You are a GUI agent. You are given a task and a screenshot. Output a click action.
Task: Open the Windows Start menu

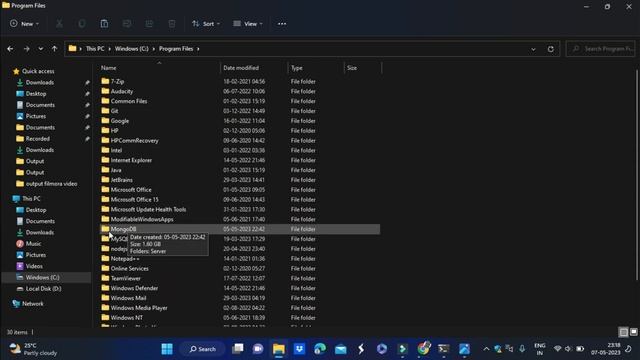coord(167,349)
